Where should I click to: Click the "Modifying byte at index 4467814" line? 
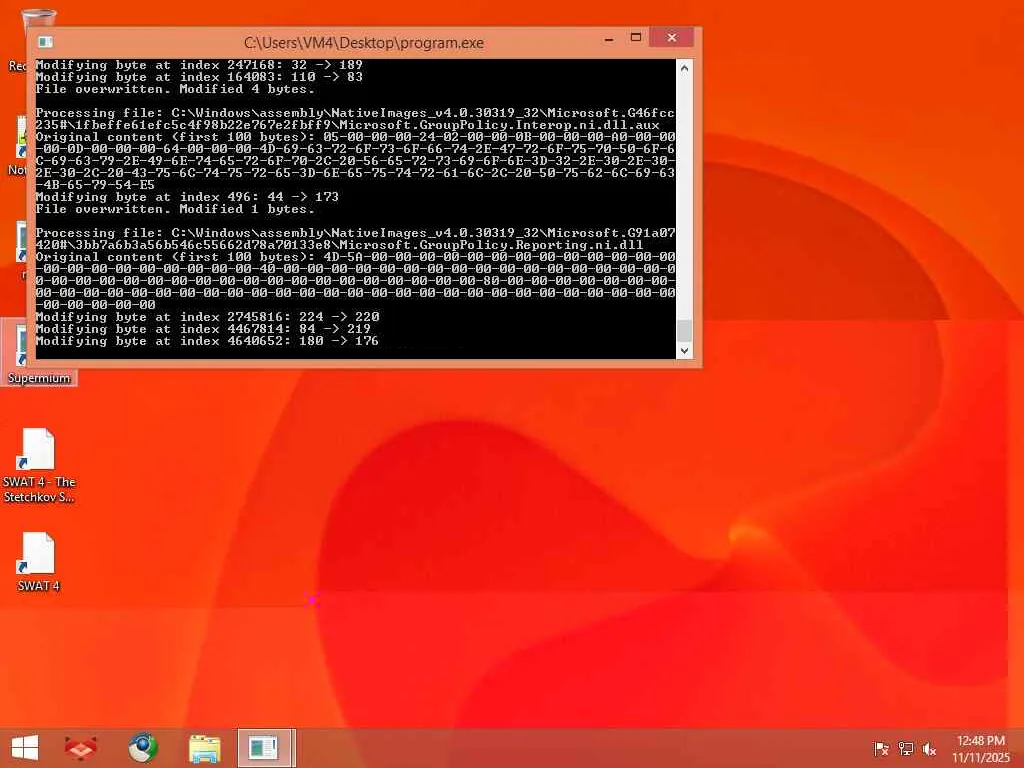[203, 328]
